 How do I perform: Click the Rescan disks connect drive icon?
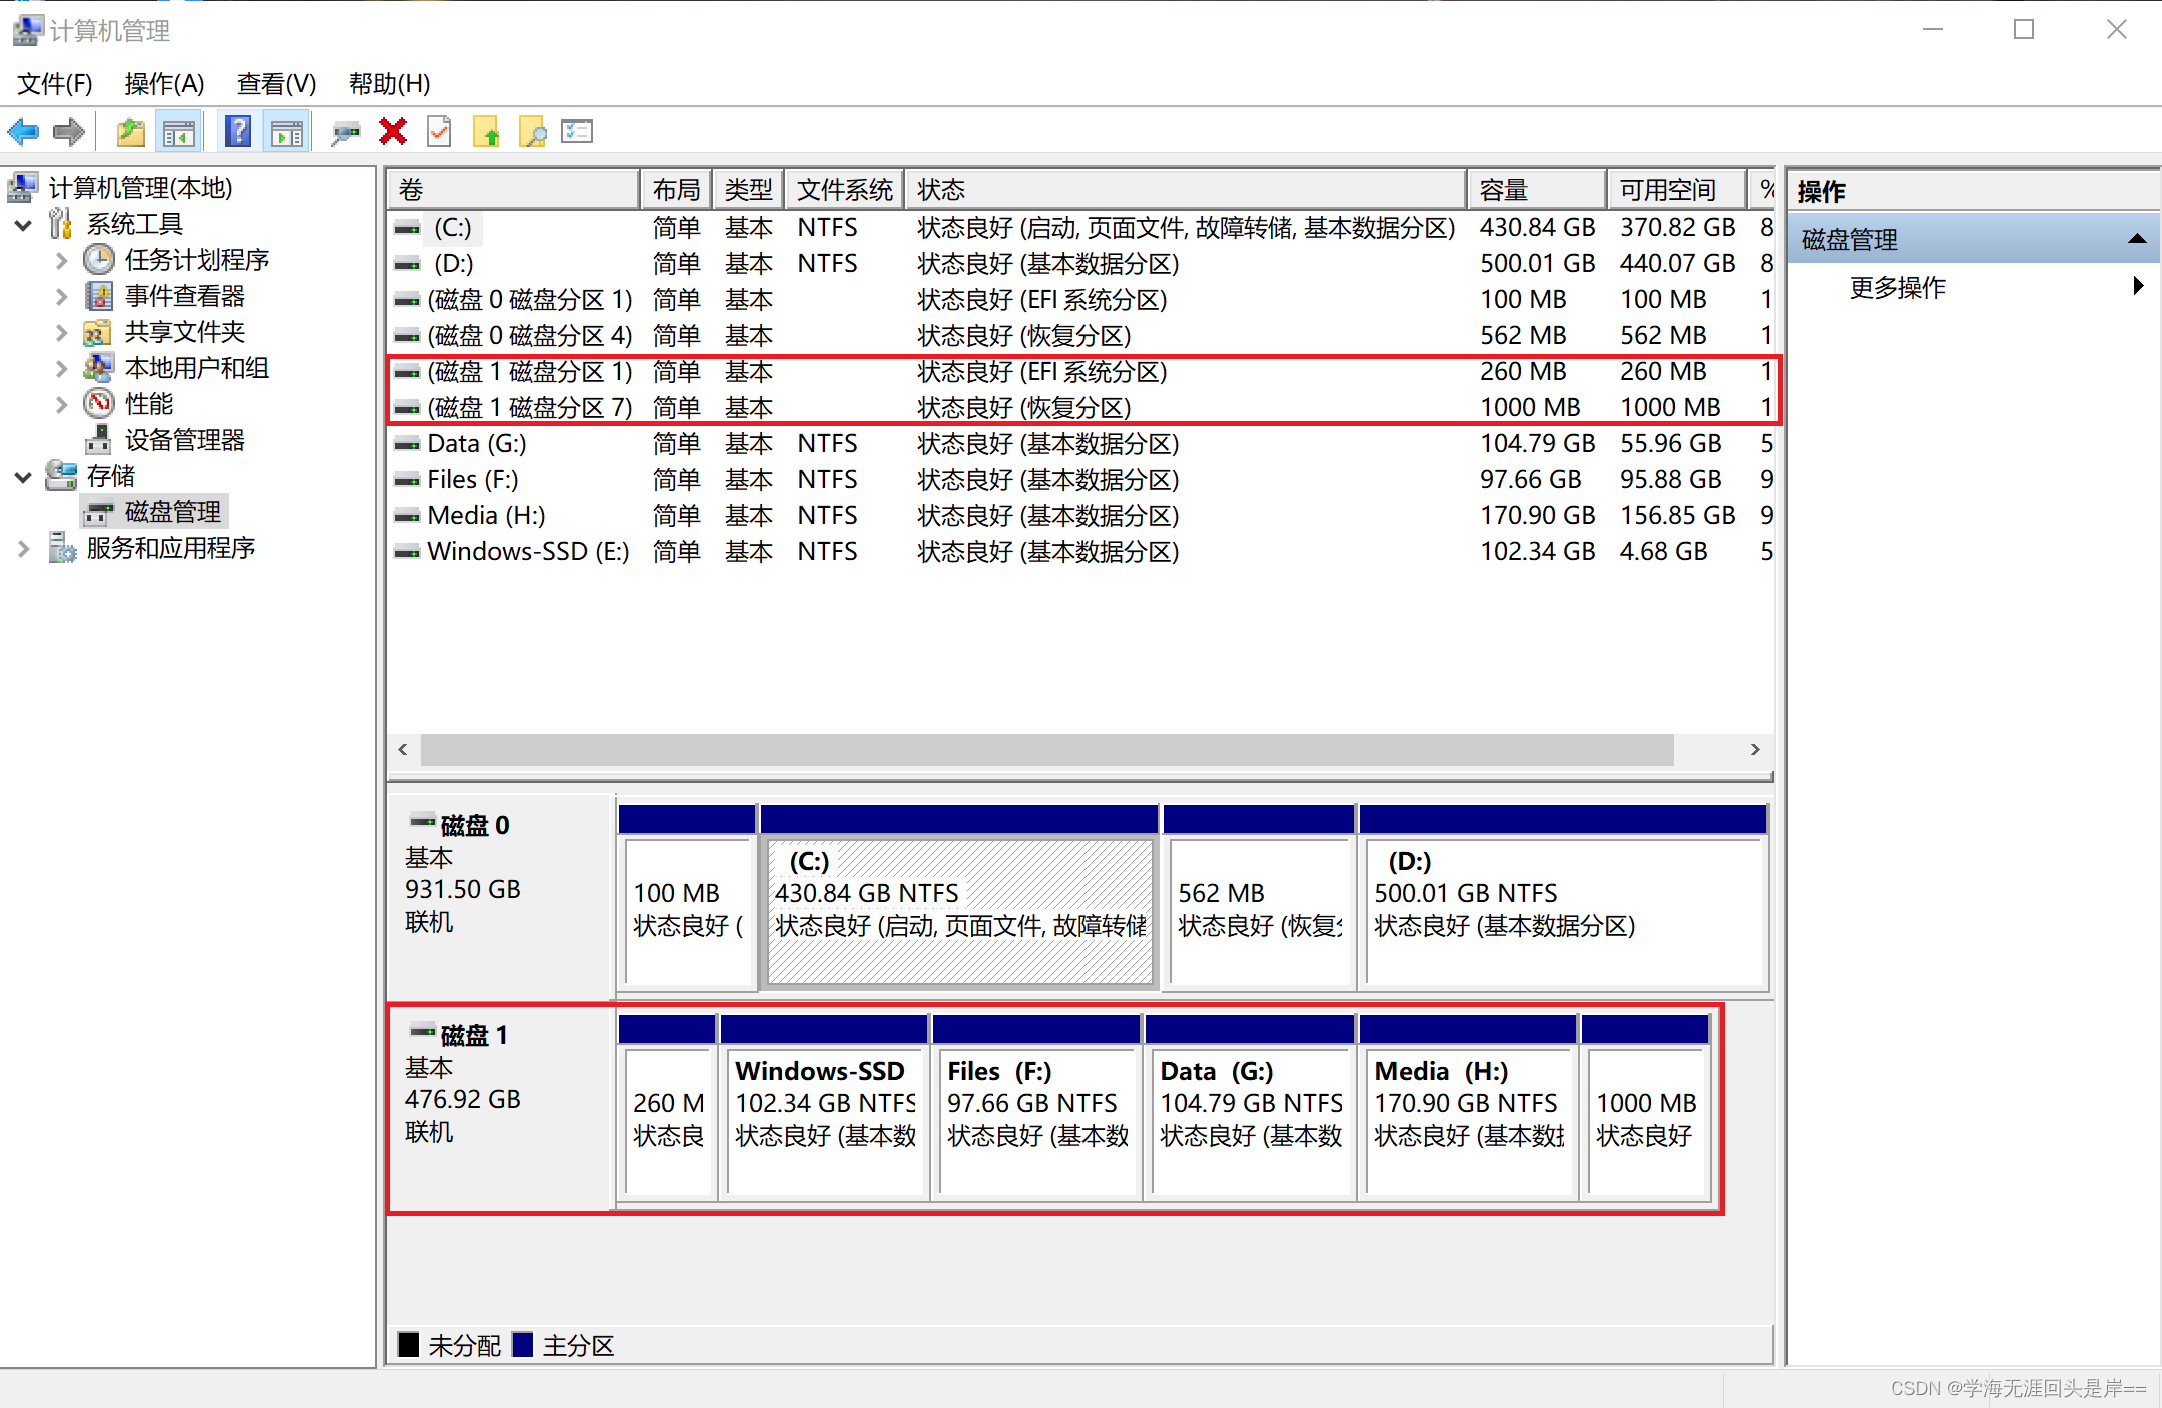tap(345, 132)
